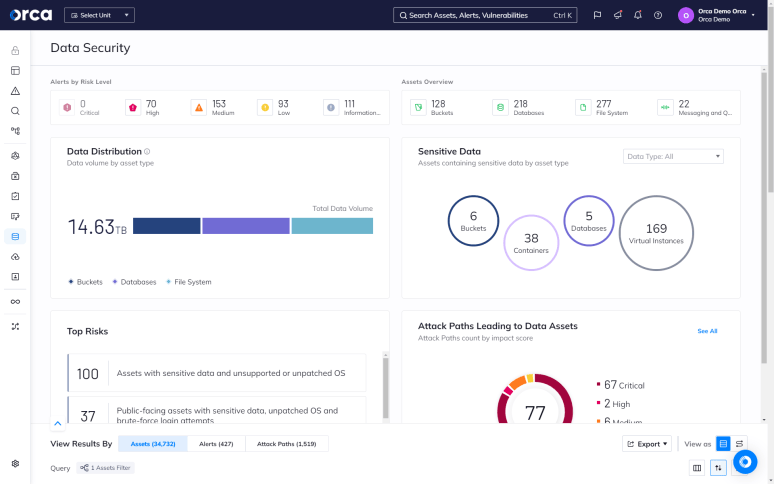Open the notifications bell icon
This screenshot has height=484, width=774.
tap(638, 15)
